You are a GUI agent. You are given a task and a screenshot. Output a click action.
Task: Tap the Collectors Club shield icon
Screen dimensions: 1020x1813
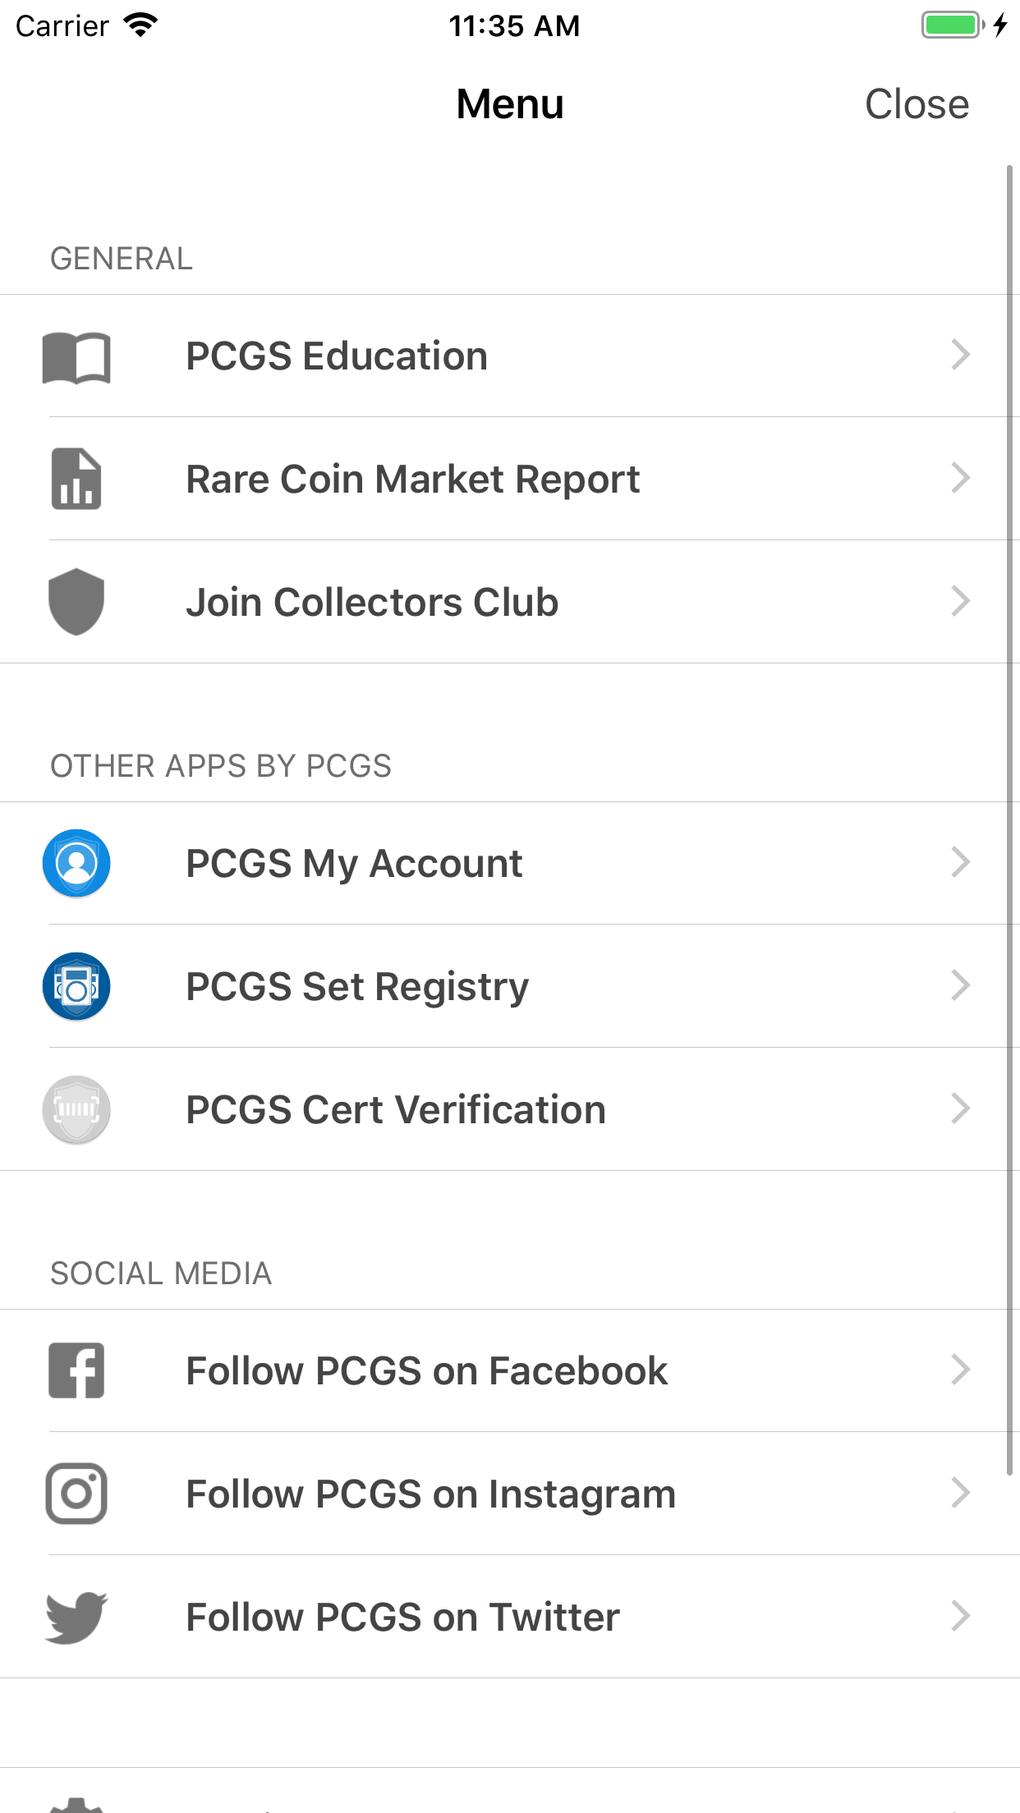(76, 602)
